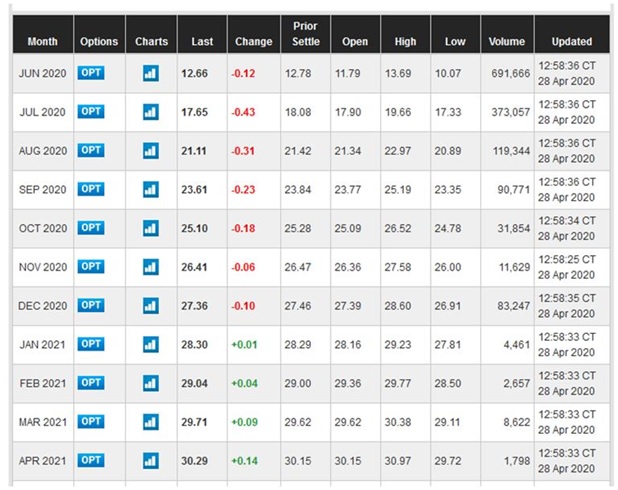Select the JUN 2020 month cell
618x490 pixels.
tap(43, 73)
